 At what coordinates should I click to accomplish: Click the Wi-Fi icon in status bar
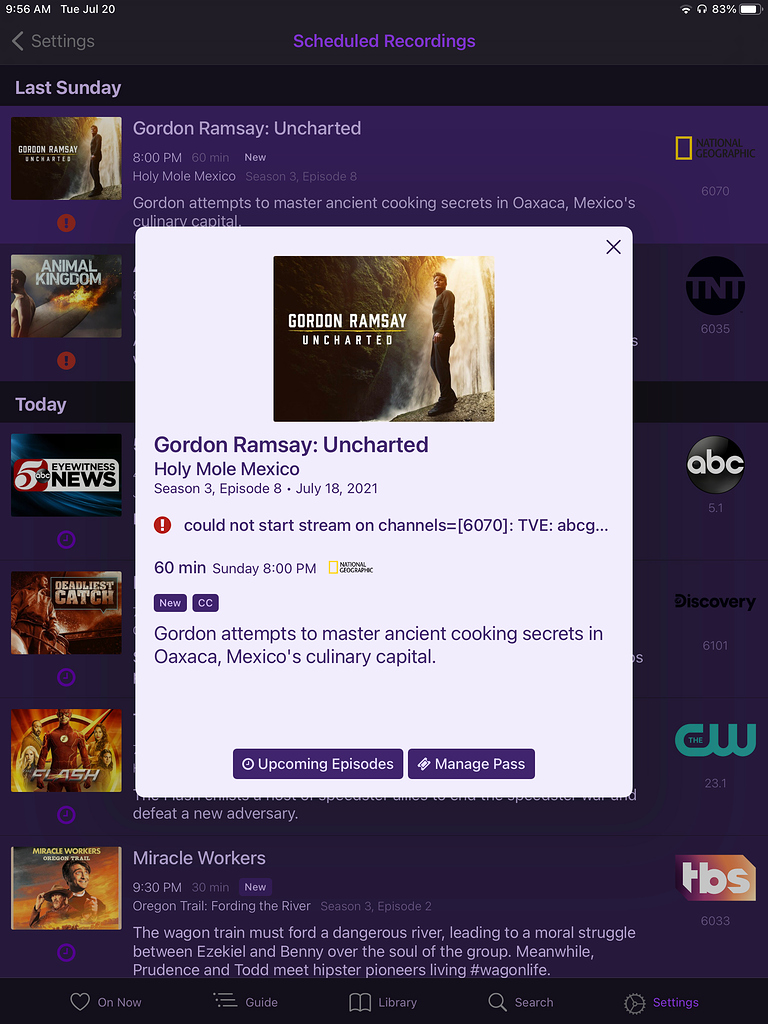pos(686,9)
